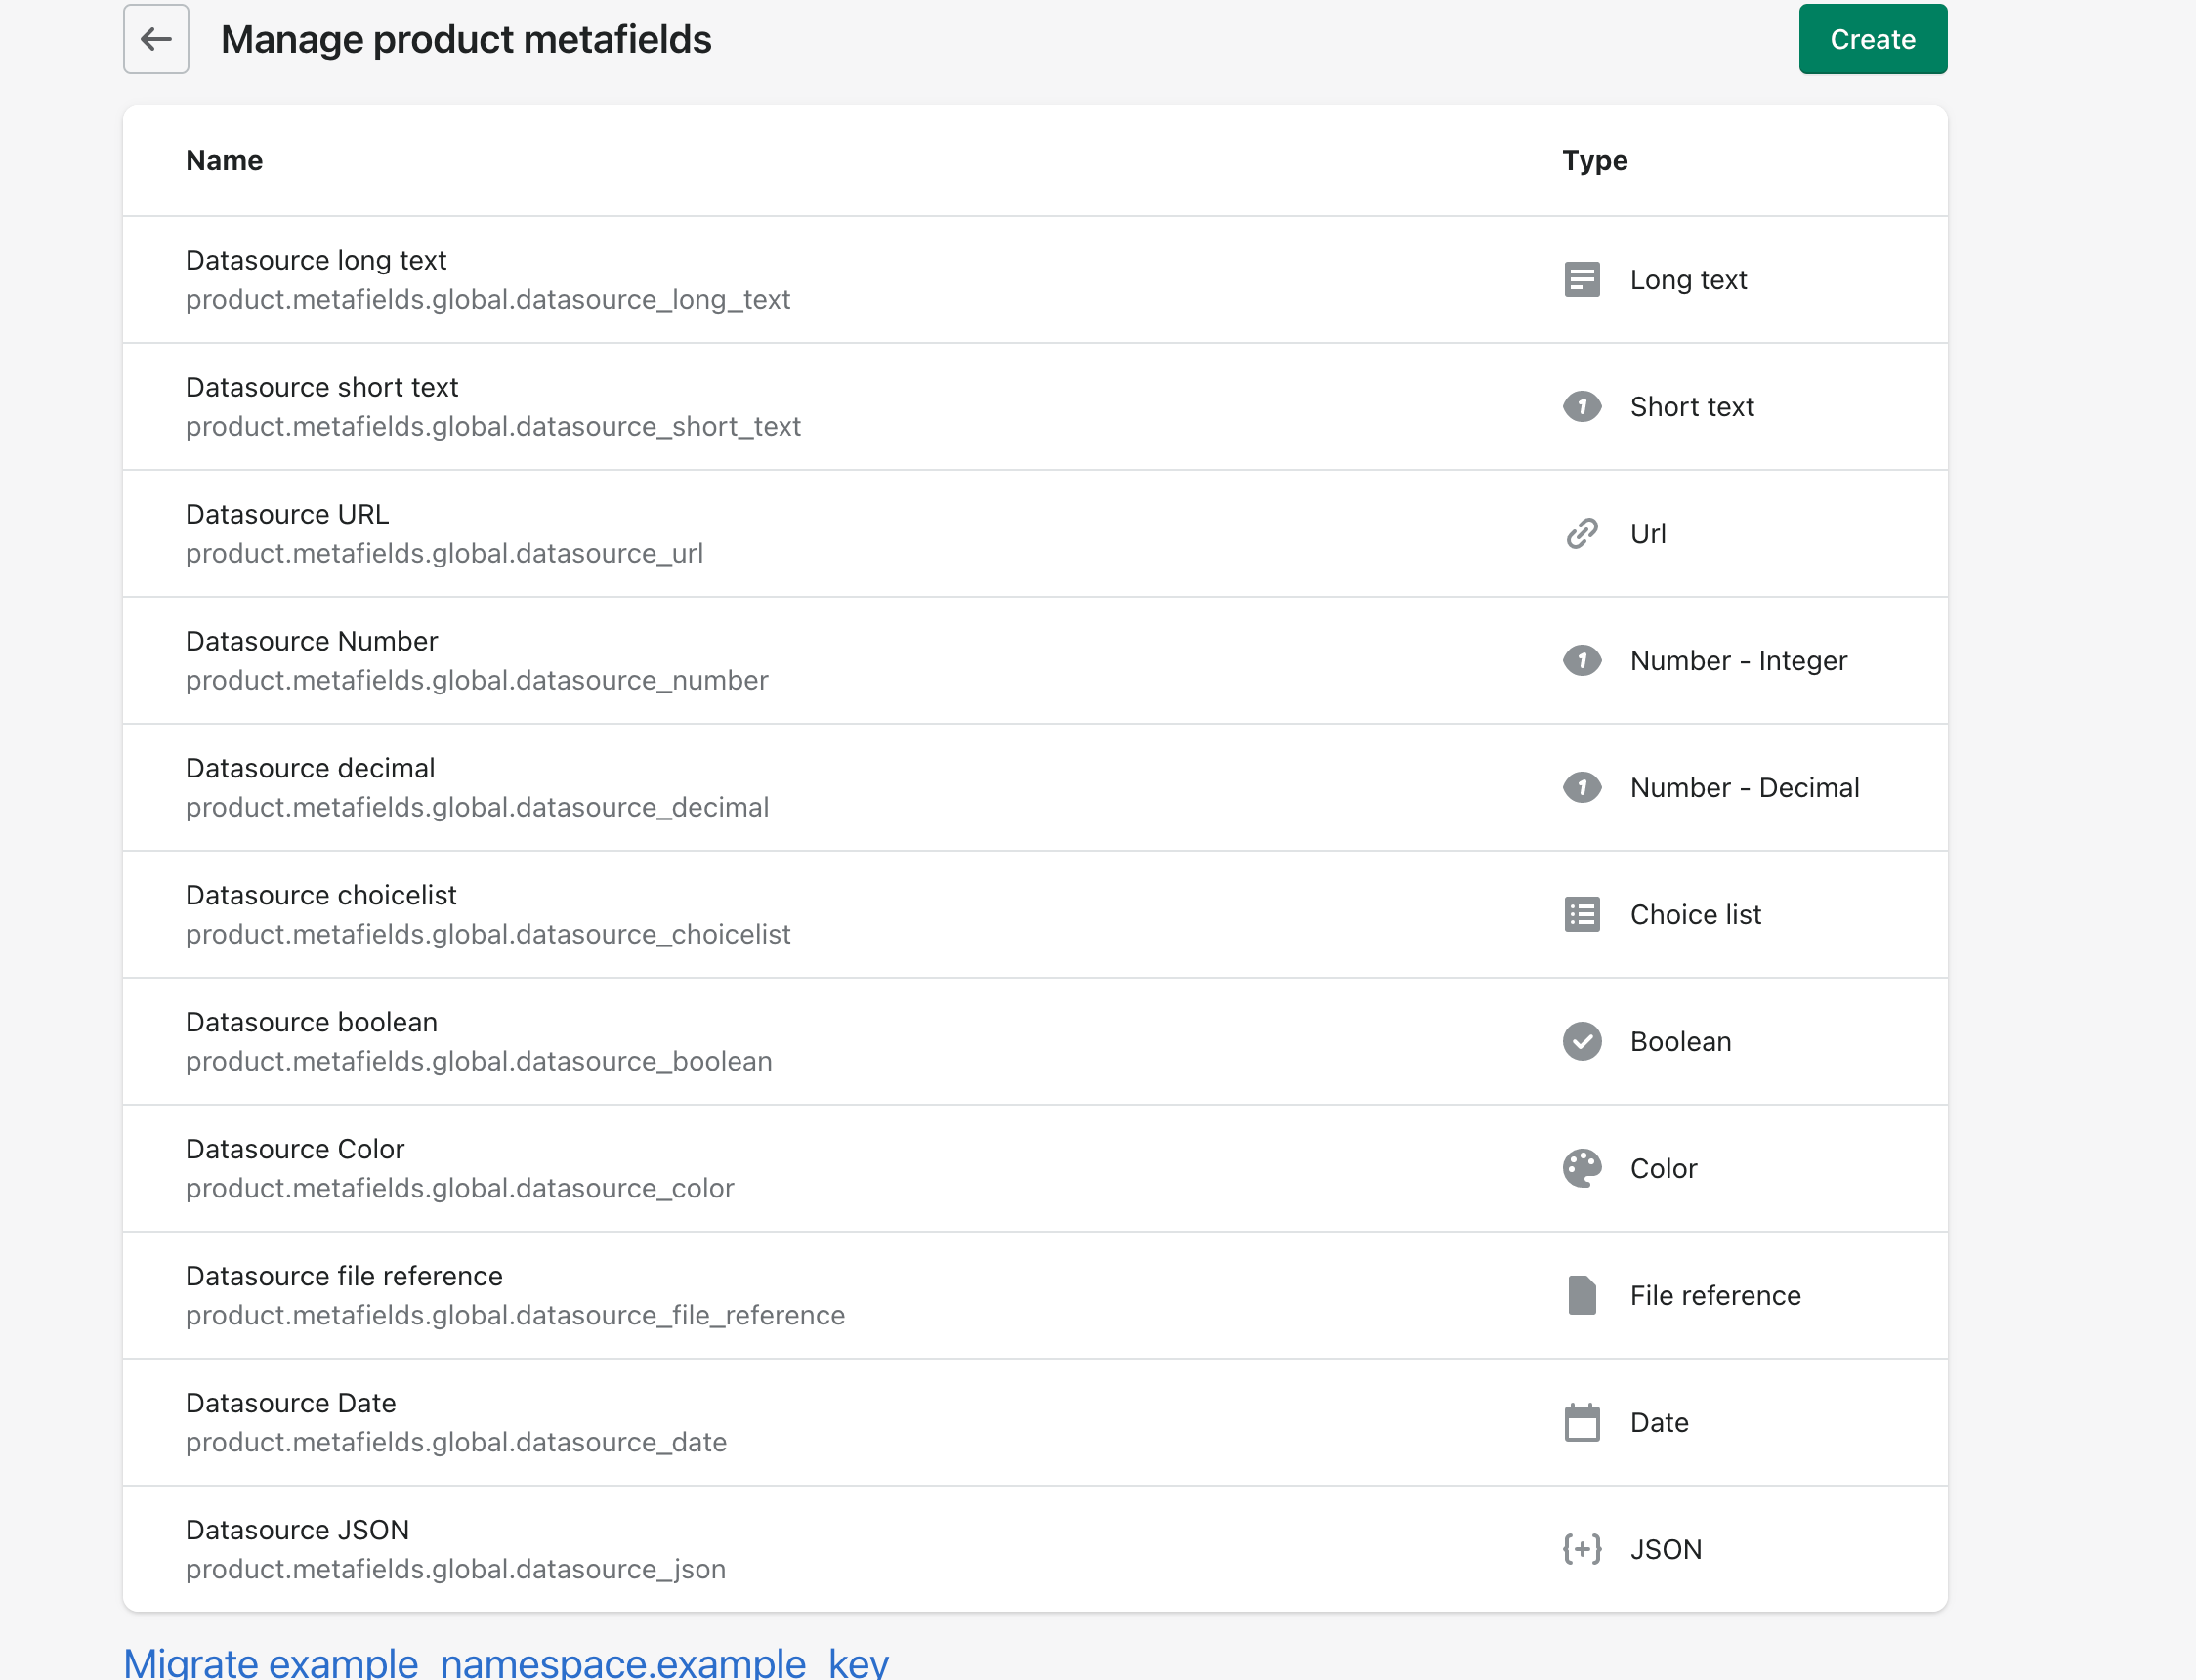The width and height of the screenshot is (2196, 1680).
Task: Click the JSON curly braces icon
Action: click(1581, 1549)
